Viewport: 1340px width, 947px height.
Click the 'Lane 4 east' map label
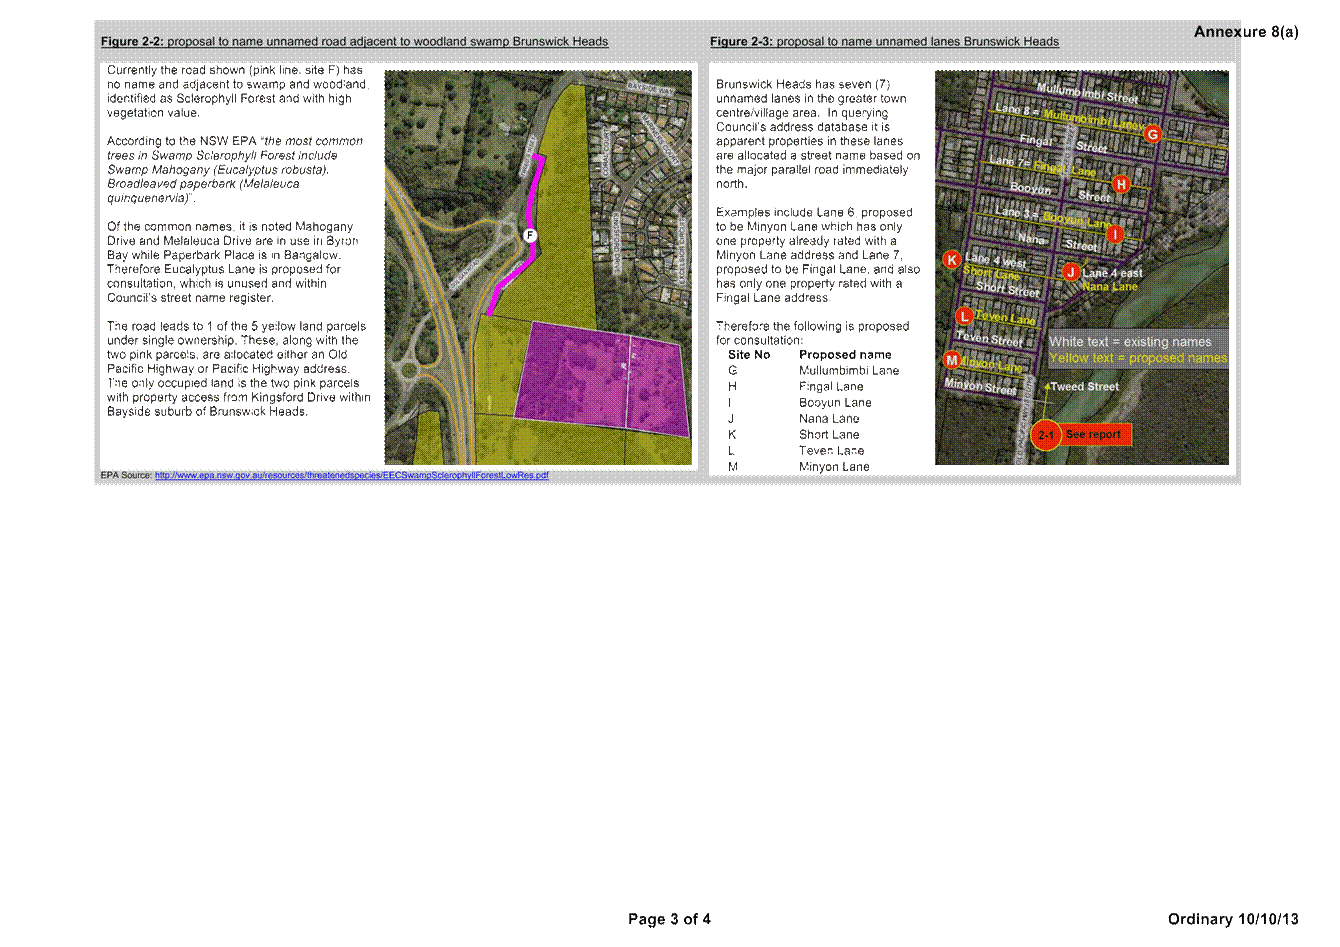[1112, 273]
